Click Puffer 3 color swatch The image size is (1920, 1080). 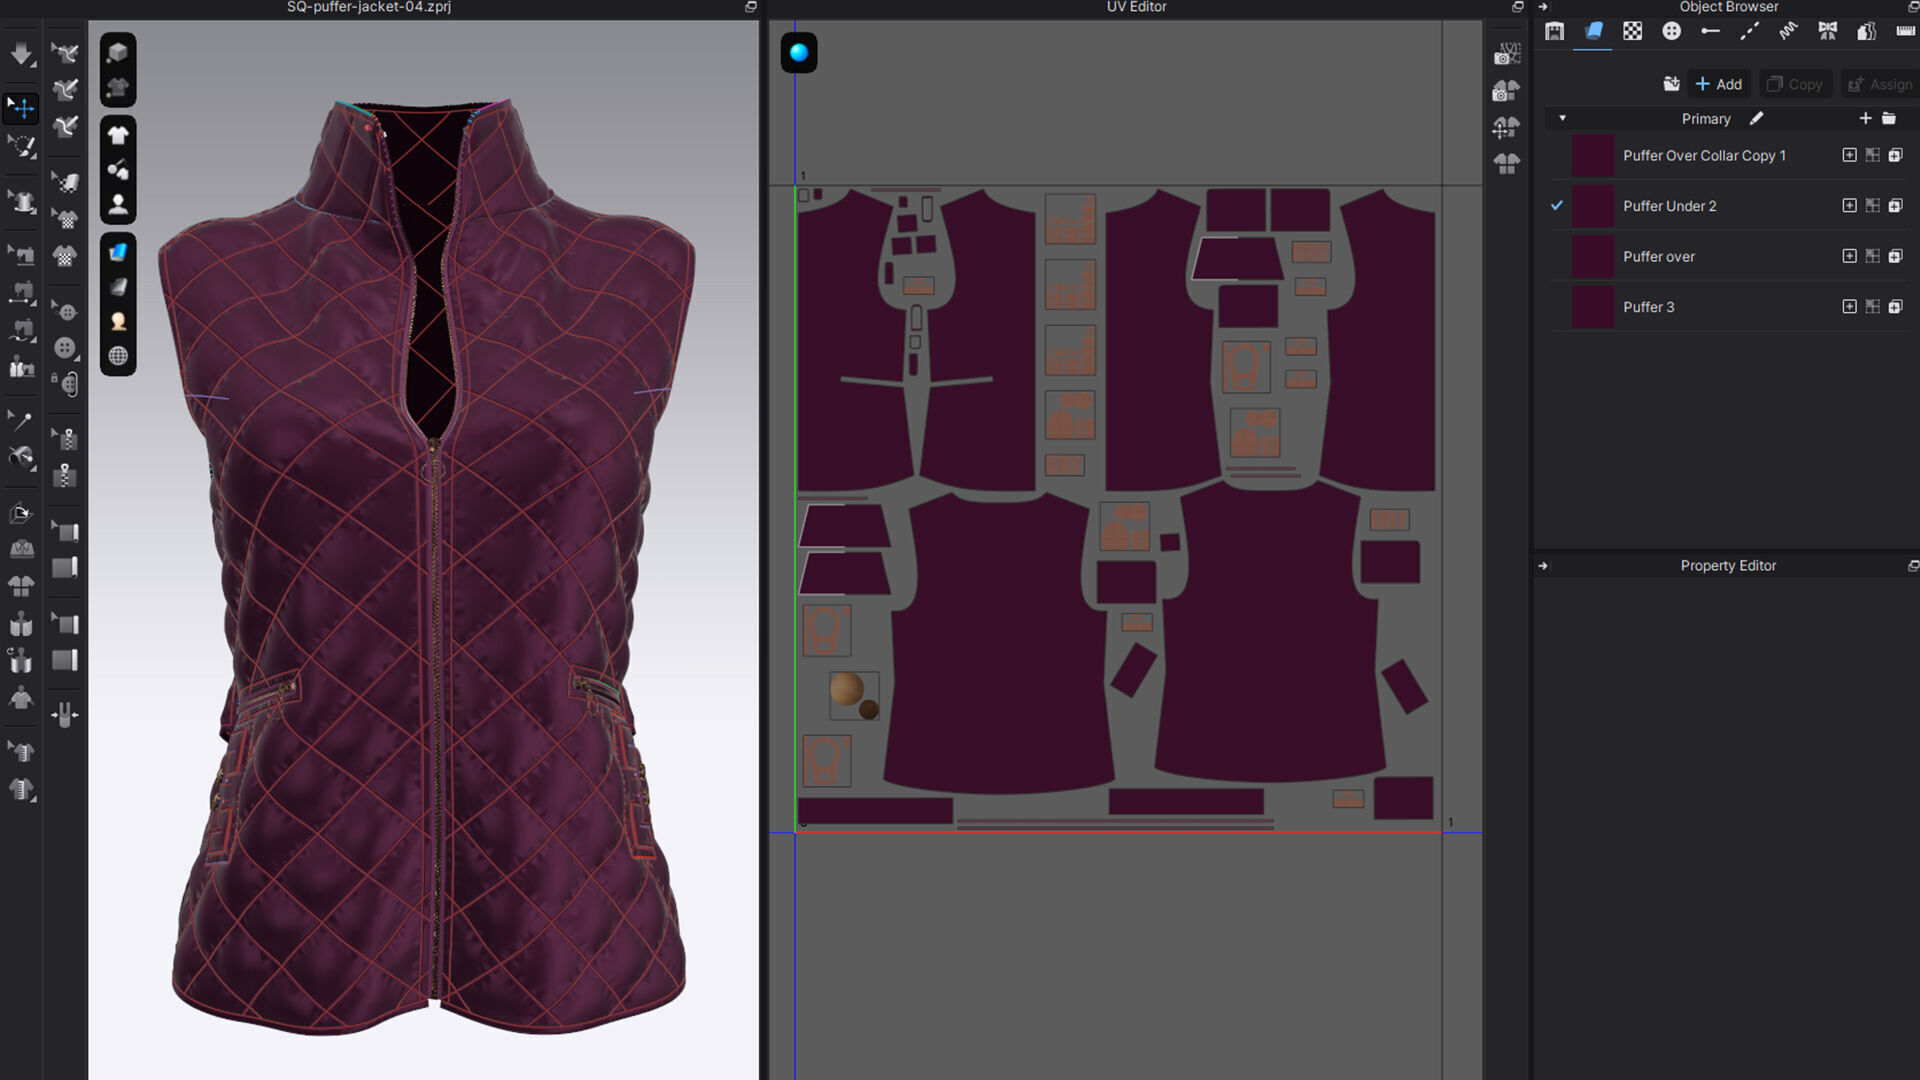pos(1592,306)
